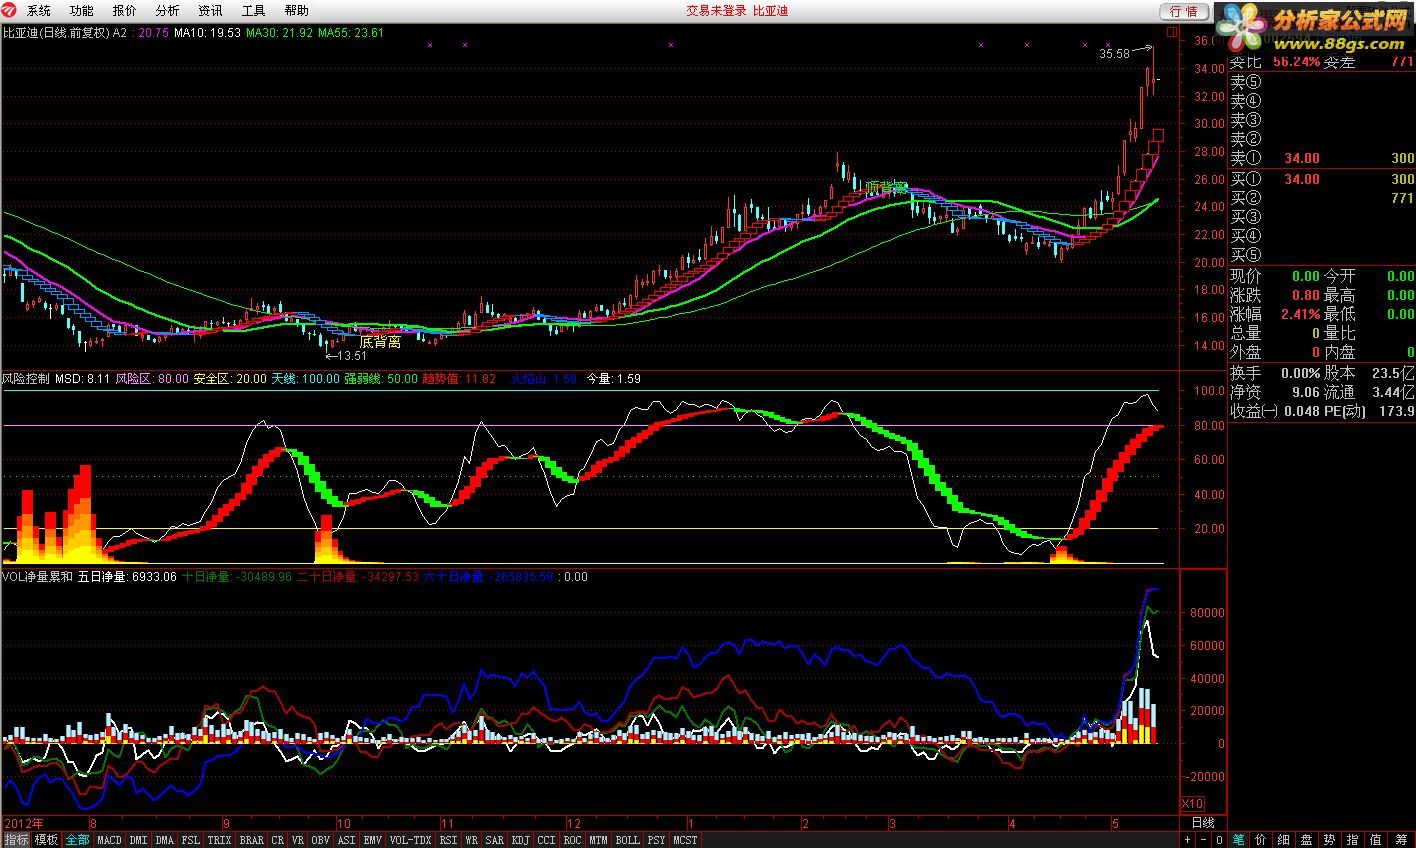The width and height of the screenshot is (1416, 848).
Task: Open the 功能 menu
Action: (x=82, y=11)
